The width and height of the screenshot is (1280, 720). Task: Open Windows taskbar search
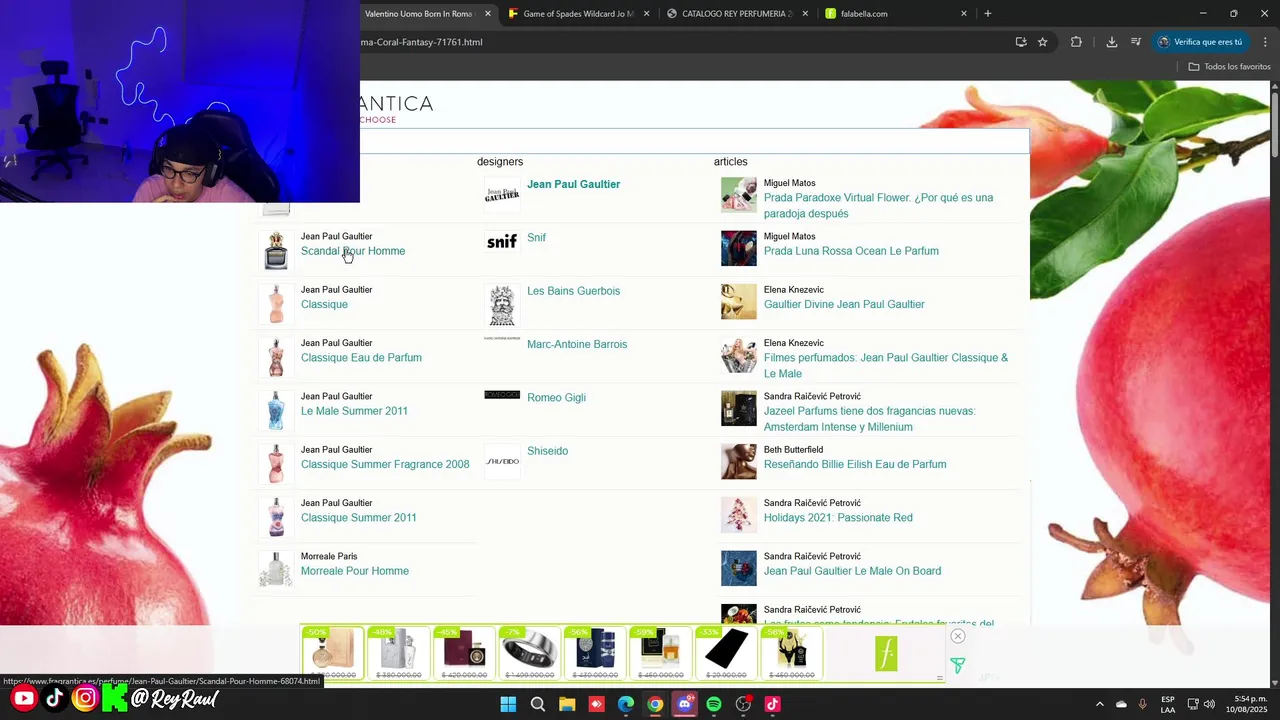click(x=538, y=704)
